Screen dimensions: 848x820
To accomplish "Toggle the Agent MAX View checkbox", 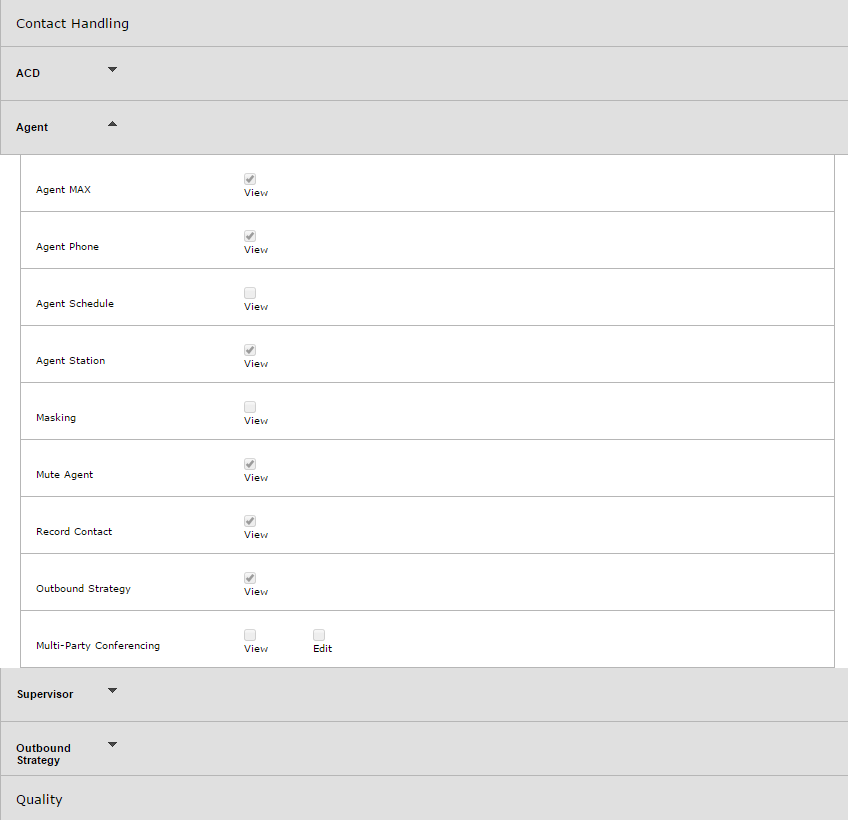I will coord(250,179).
